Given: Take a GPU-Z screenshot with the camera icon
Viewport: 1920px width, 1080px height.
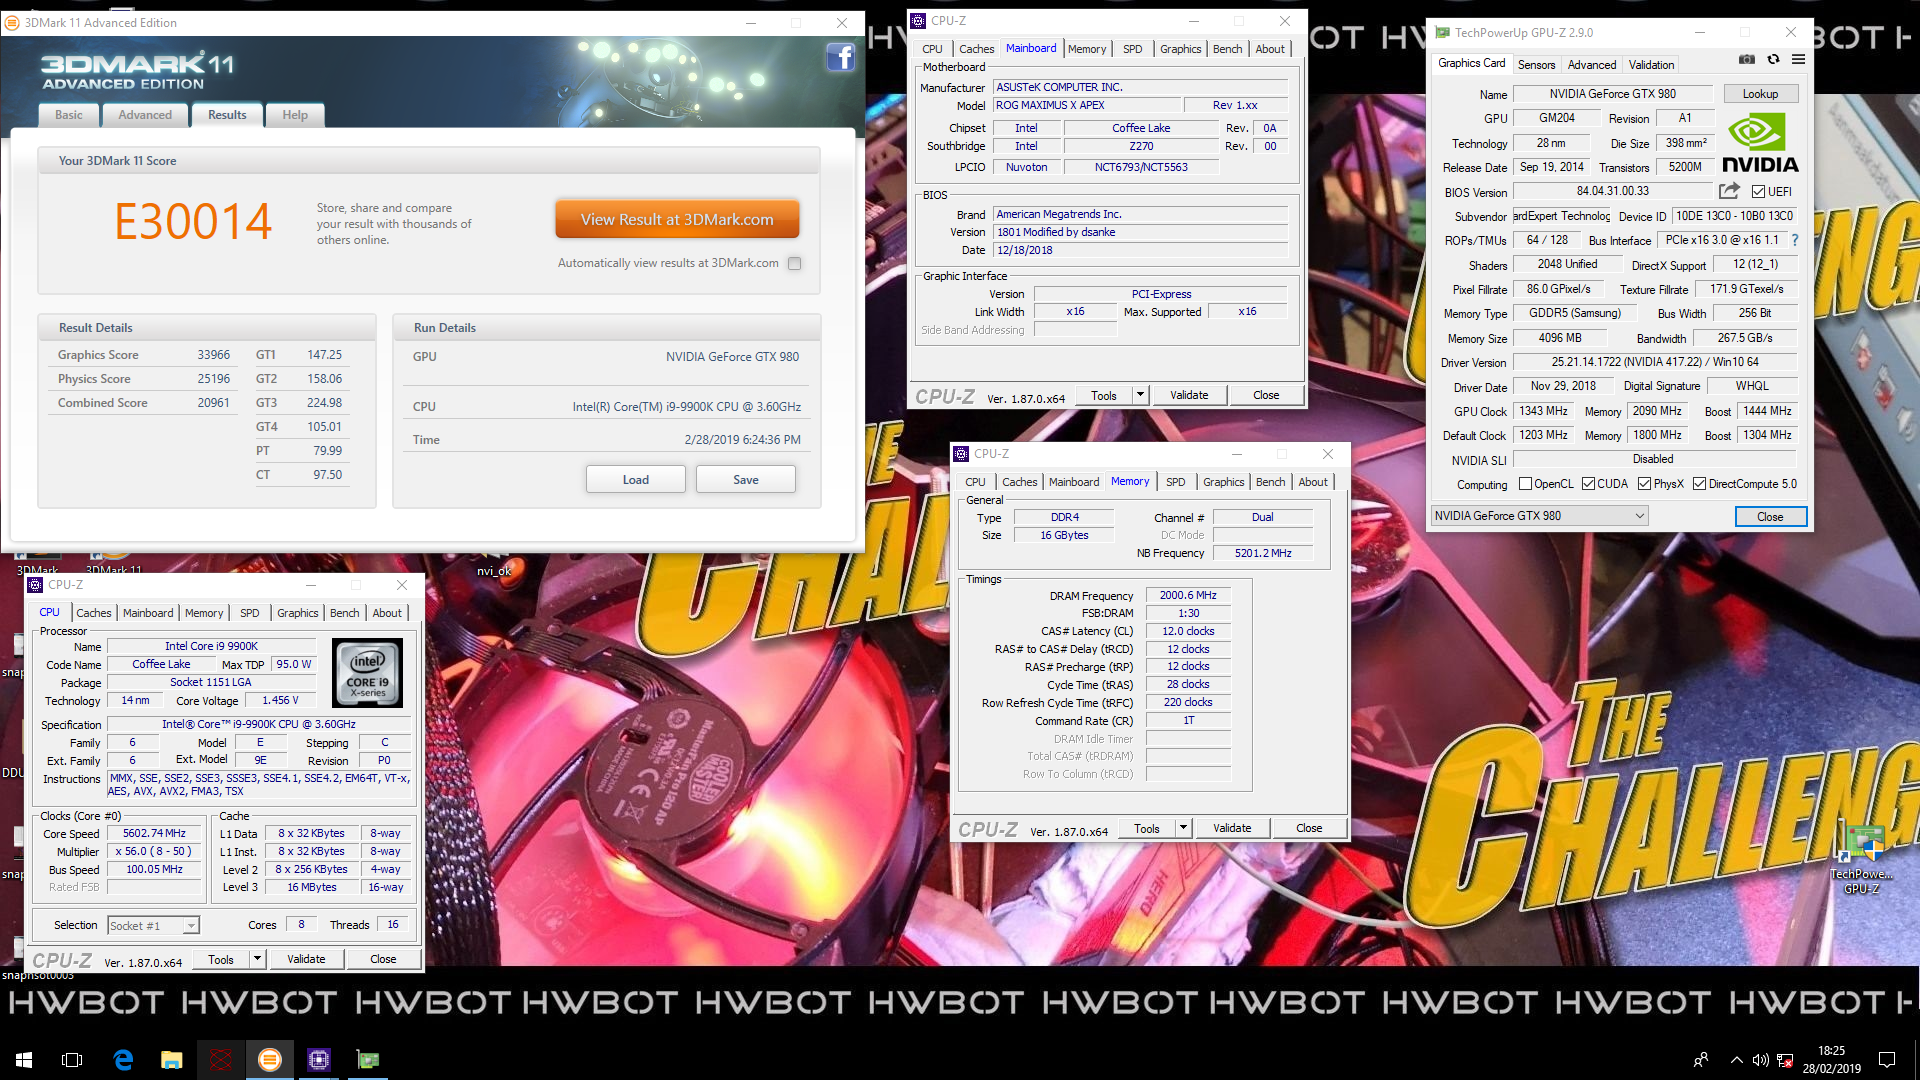Looking at the screenshot, I should click(1746, 60).
